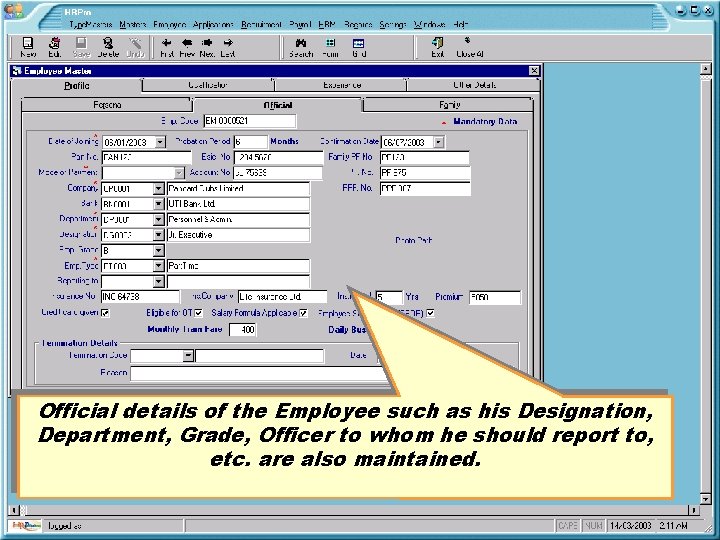This screenshot has height=540, width=720.
Task: Click the Employee Master window title icon
Action: coord(17,71)
